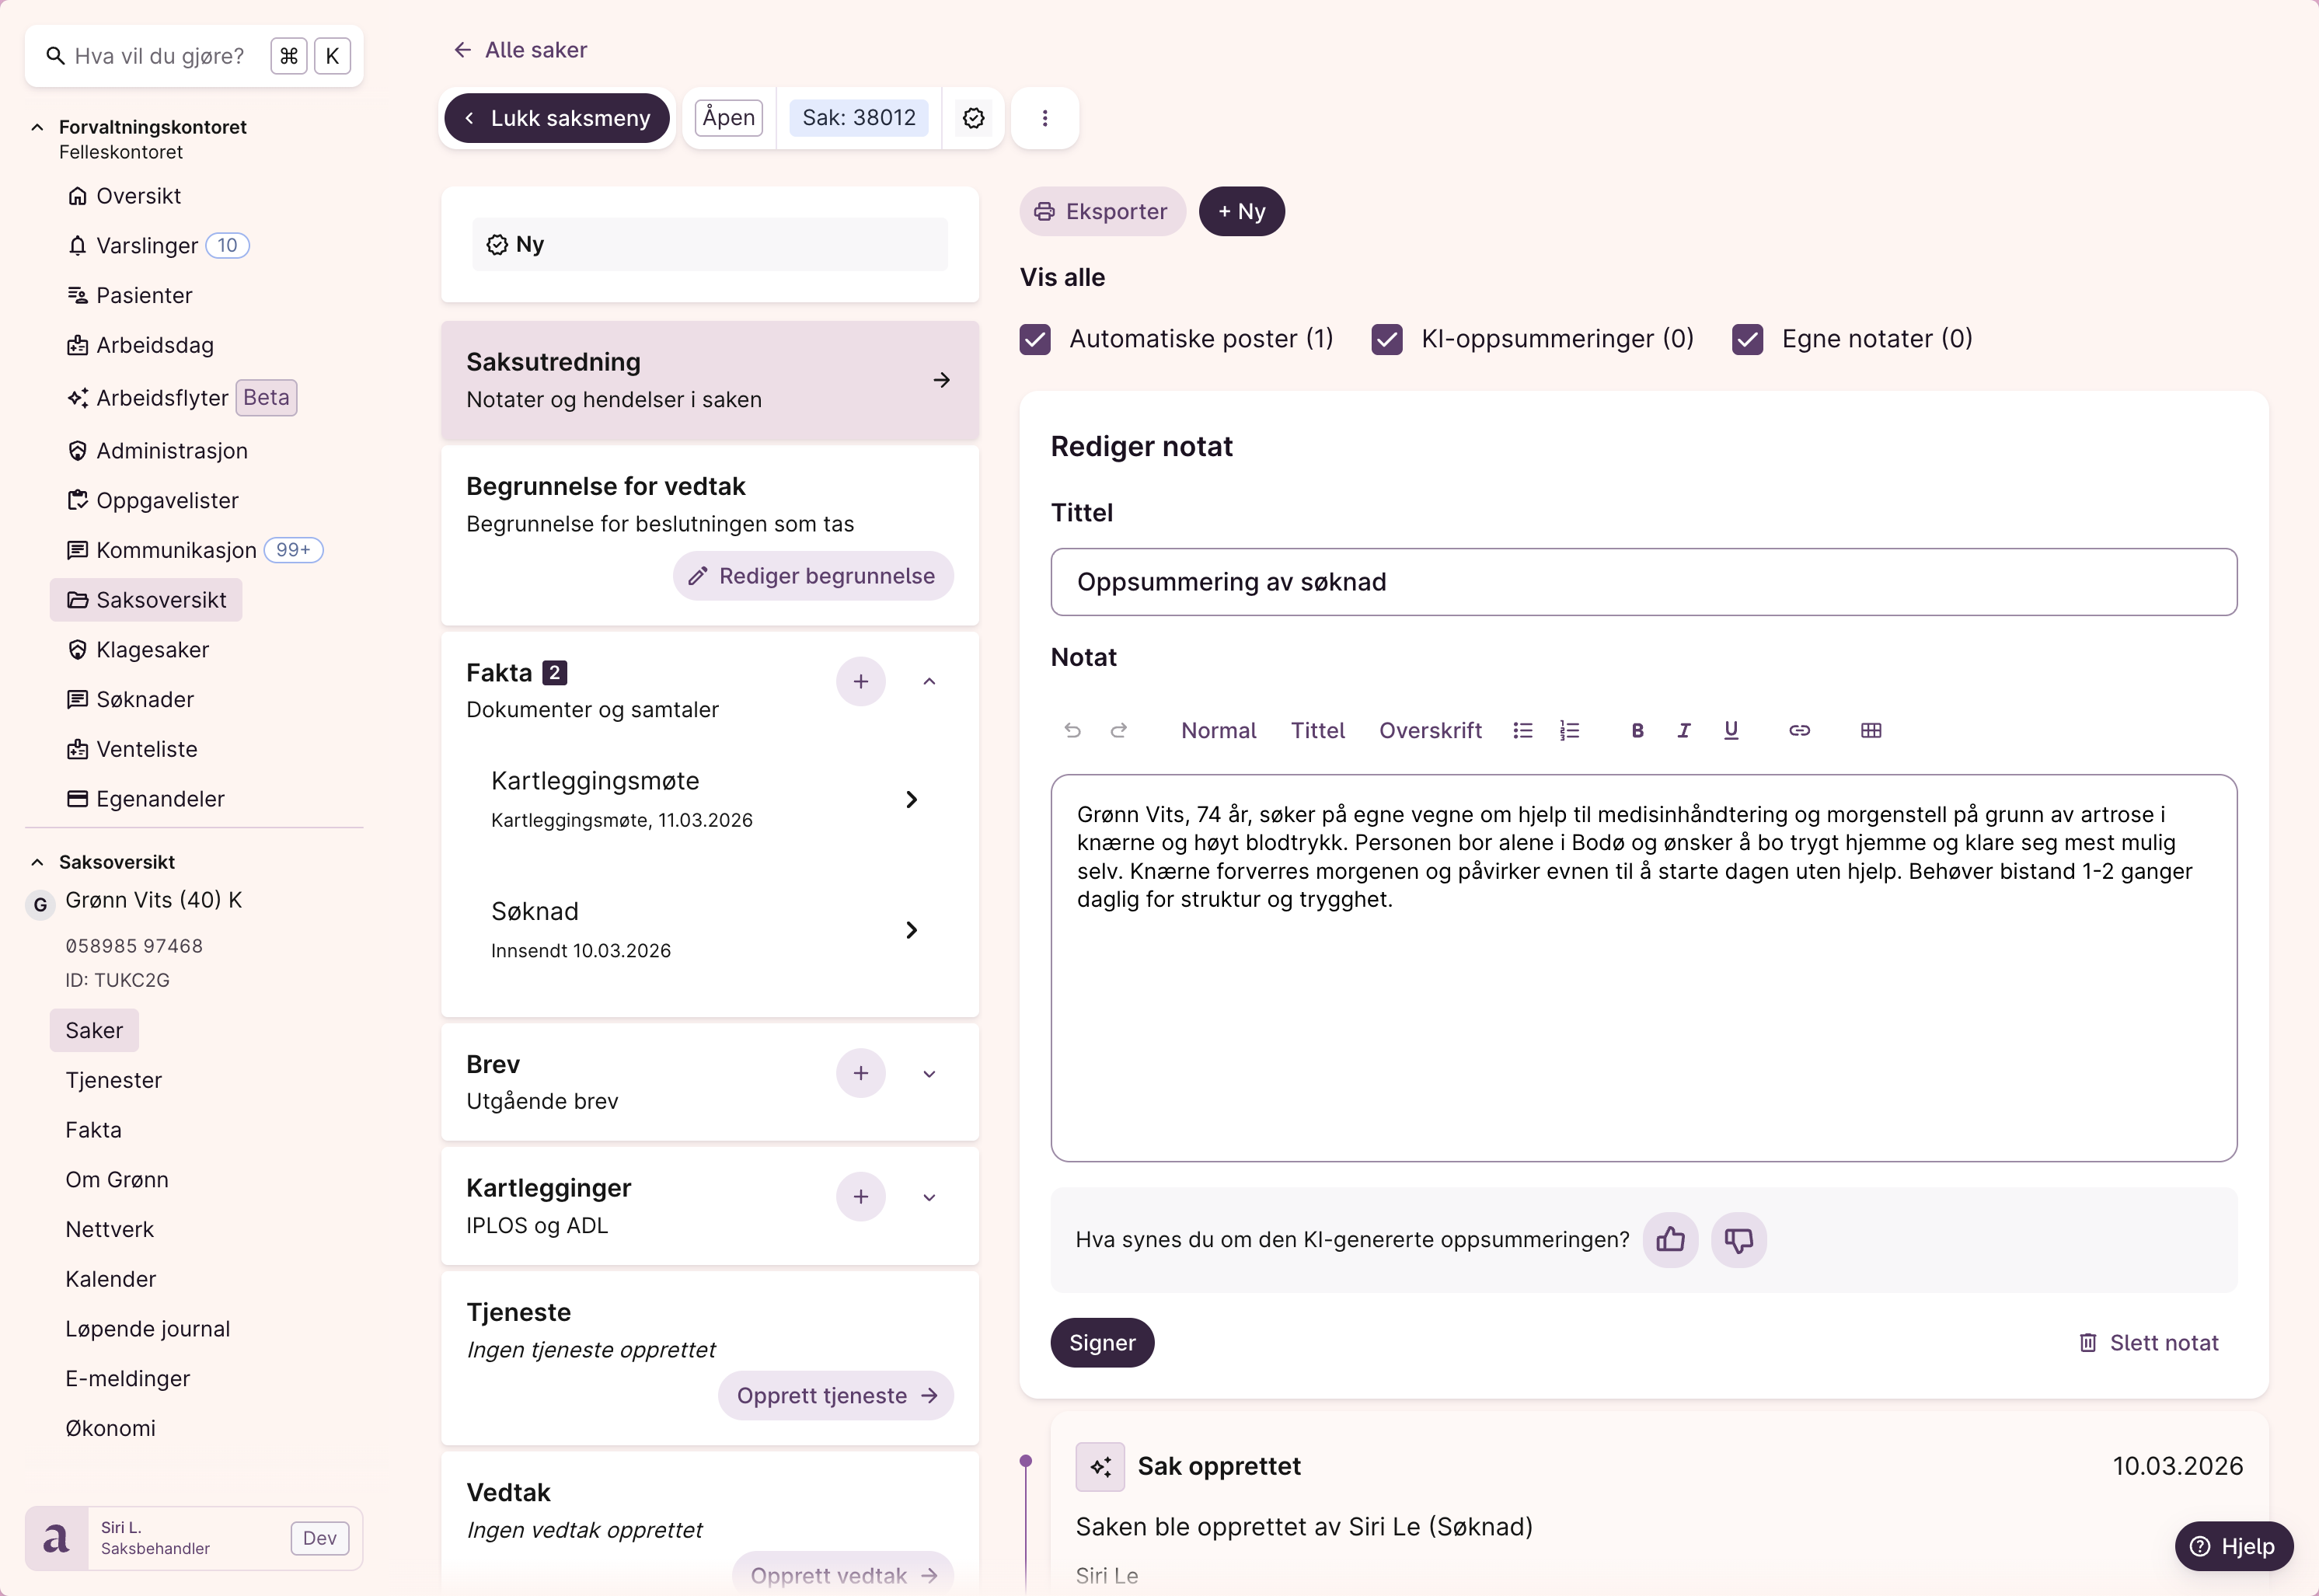Toggle bold formatting in note editor
2319x1596 pixels.
pyautogui.click(x=1637, y=730)
